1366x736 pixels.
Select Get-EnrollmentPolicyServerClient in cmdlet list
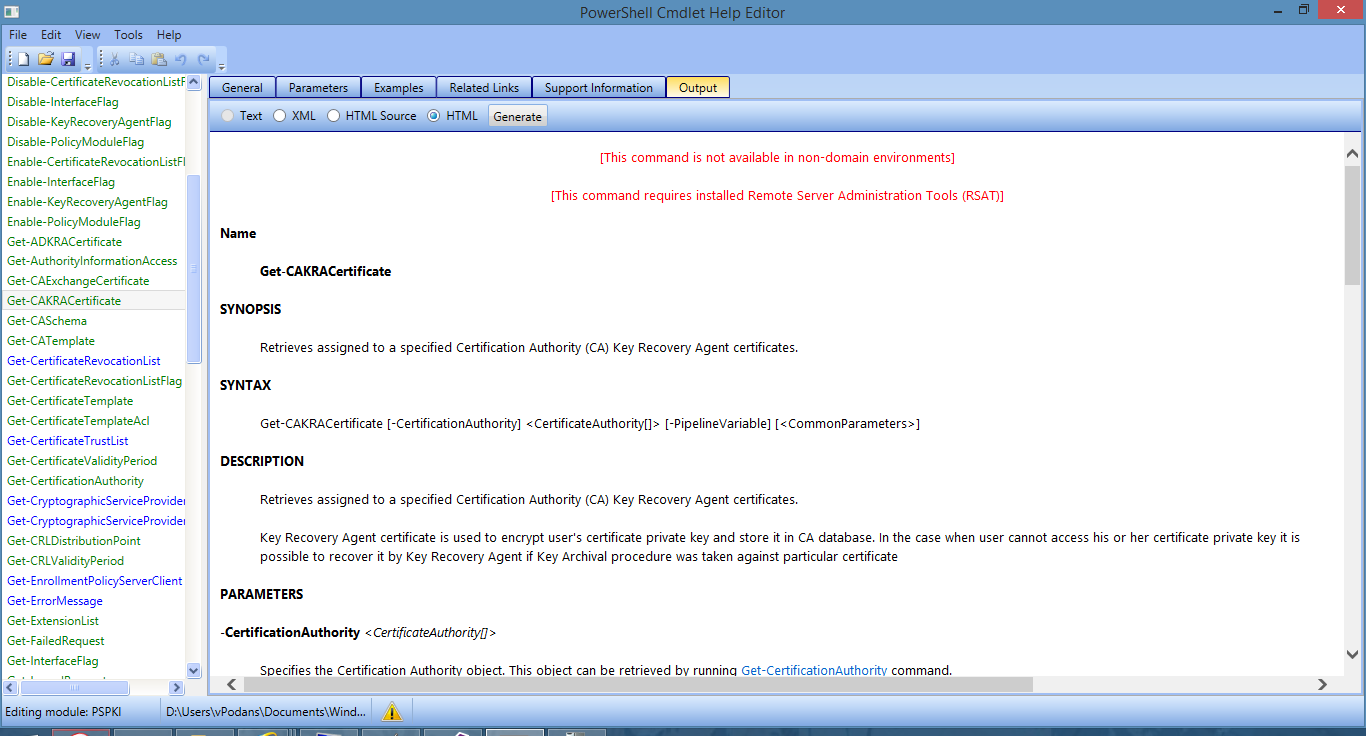tap(95, 581)
